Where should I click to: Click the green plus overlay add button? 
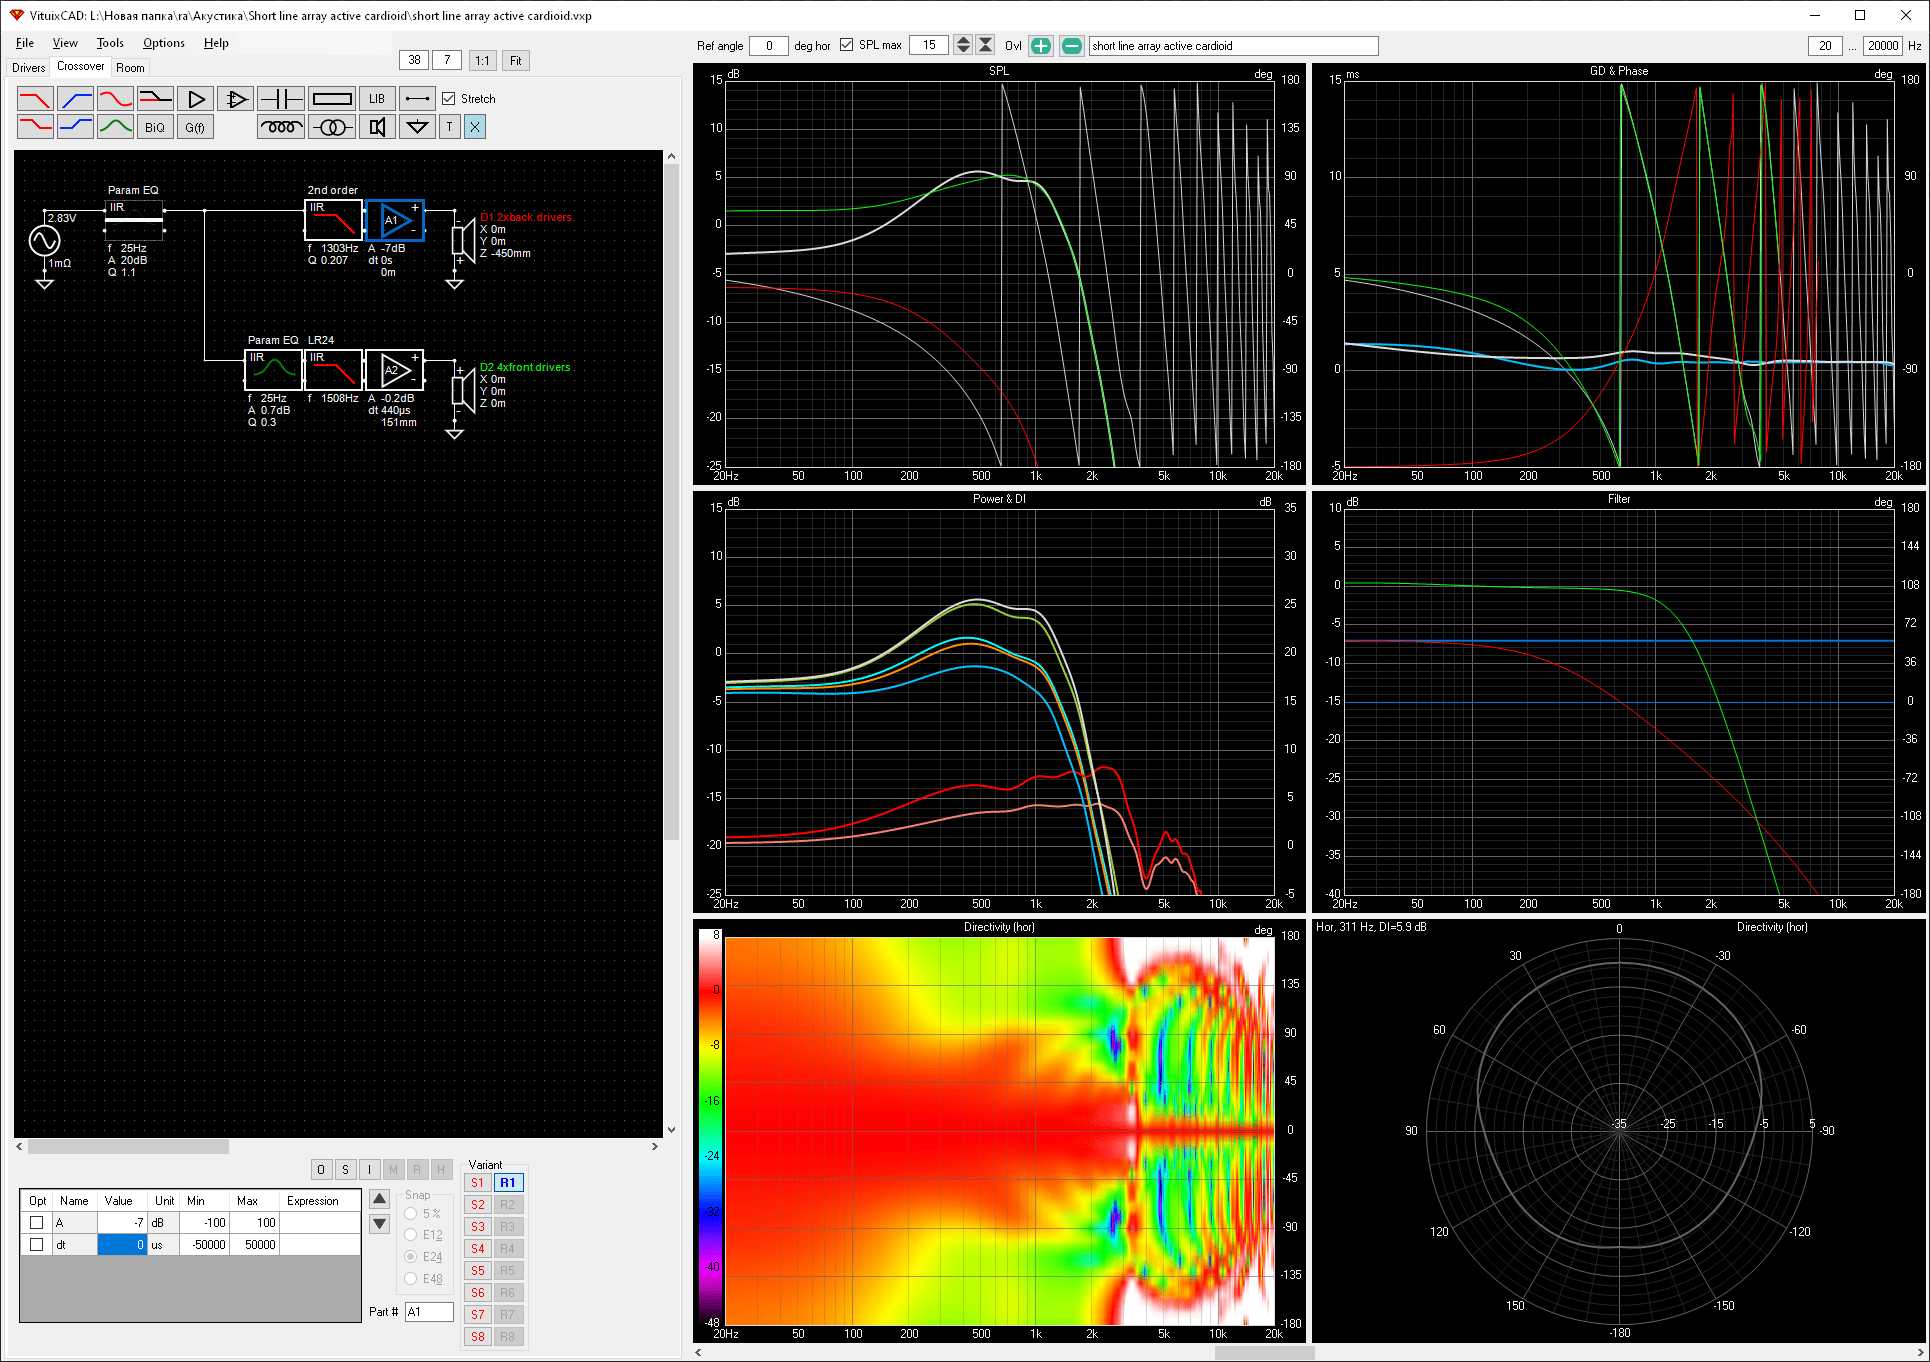click(x=1041, y=46)
